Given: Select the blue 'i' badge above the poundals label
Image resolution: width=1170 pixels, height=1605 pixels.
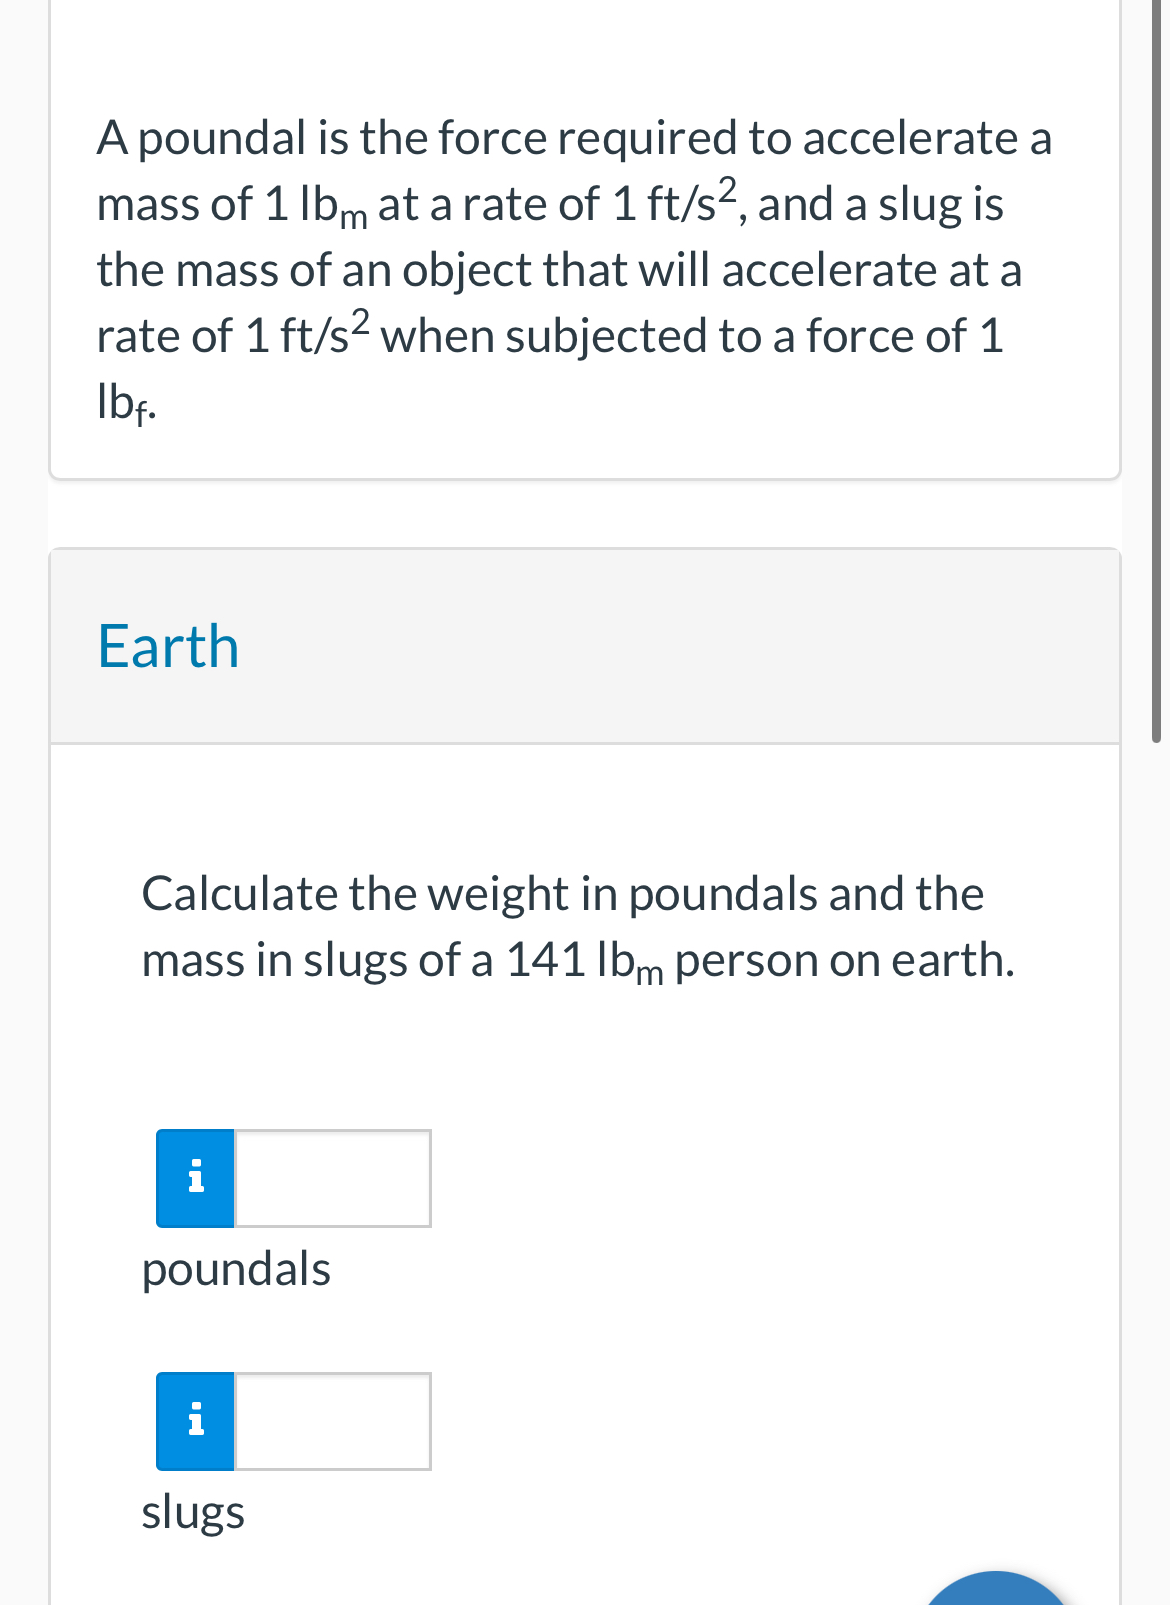Looking at the screenshot, I should click(x=195, y=1178).
